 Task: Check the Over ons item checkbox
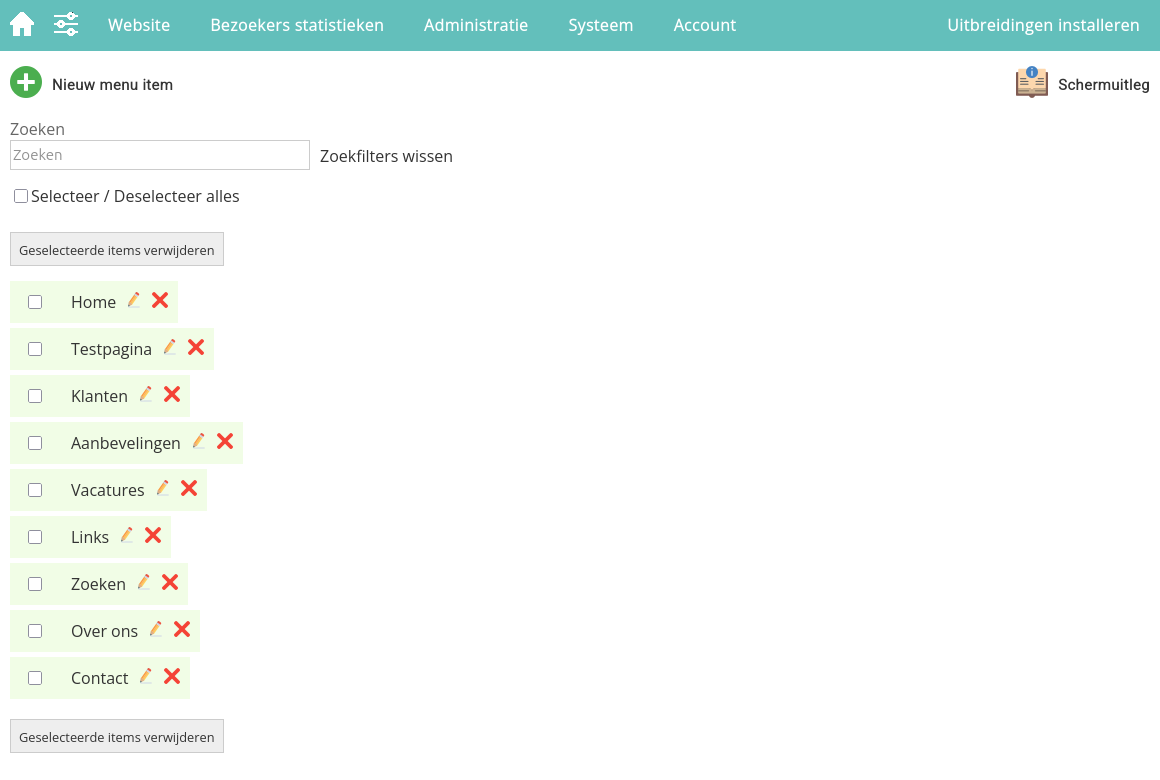click(x=35, y=631)
